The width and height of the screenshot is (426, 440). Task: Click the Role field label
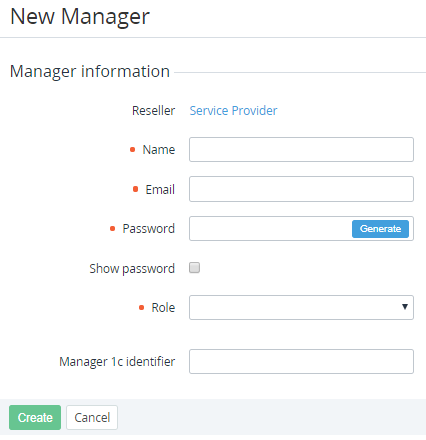coord(163,307)
